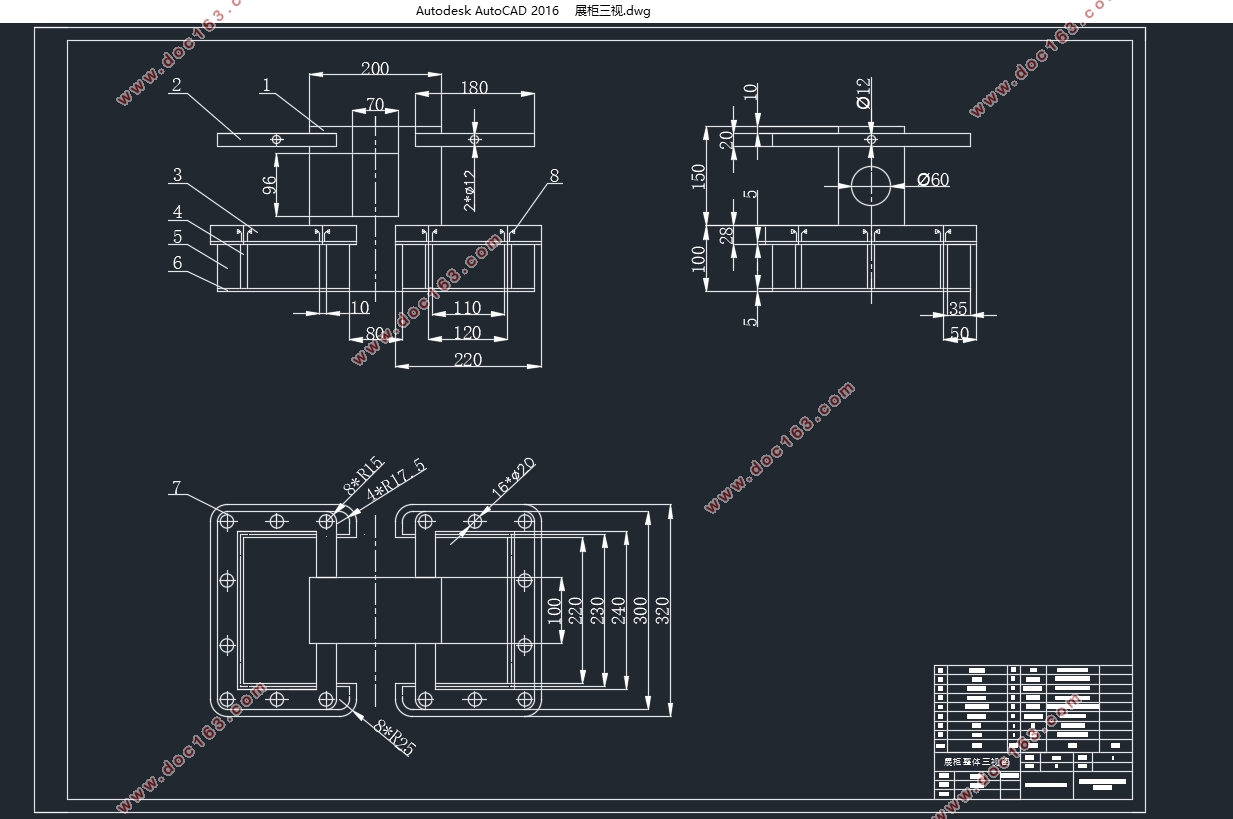Click the Autodesk AutoCAD 2016 title text
Viewport: 1233px width, 819px height.
point(488,11)
